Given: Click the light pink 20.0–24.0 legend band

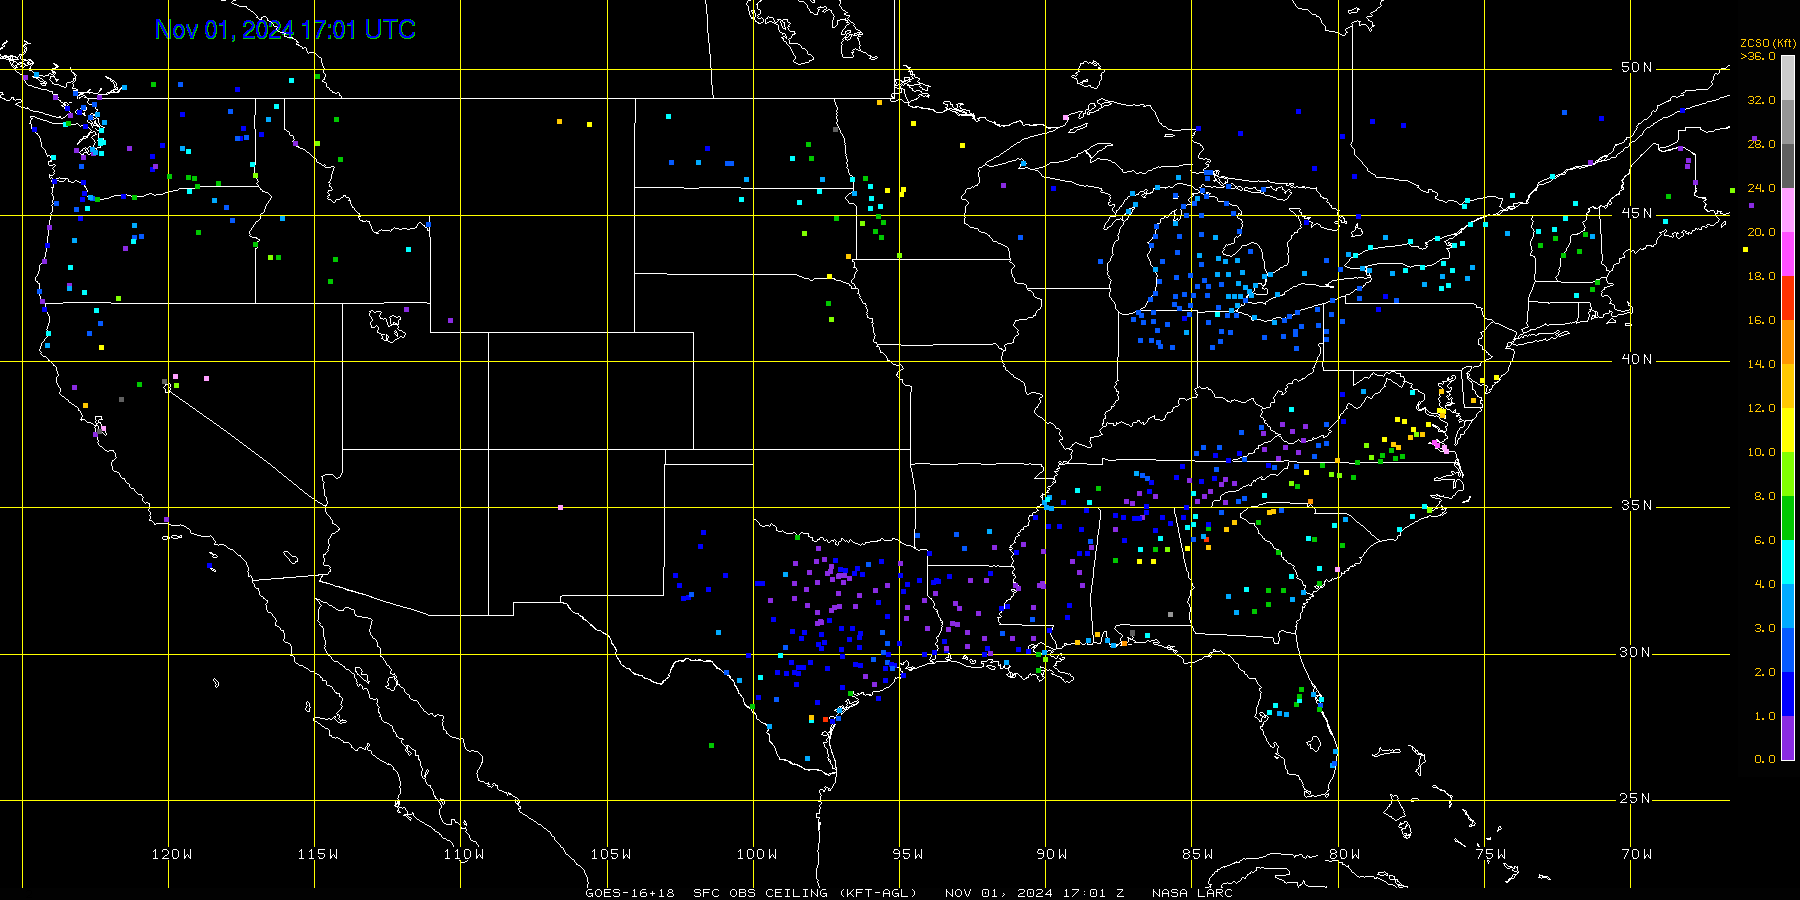Looking at the screenshot, I should point(1788,210).
